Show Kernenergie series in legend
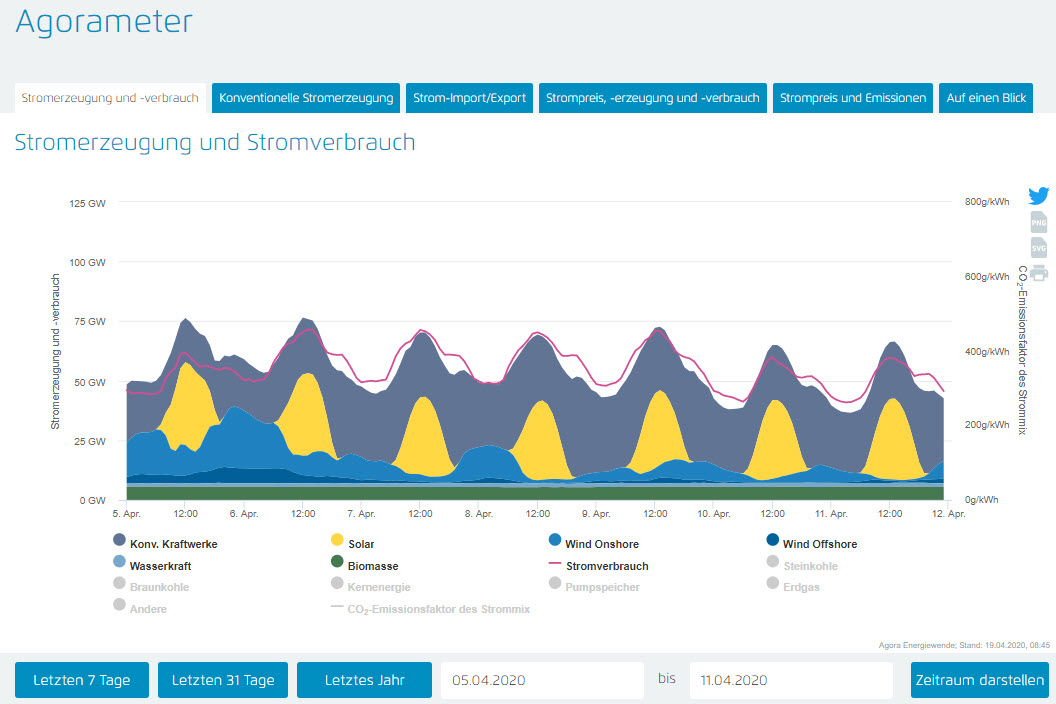 (381, 587)
